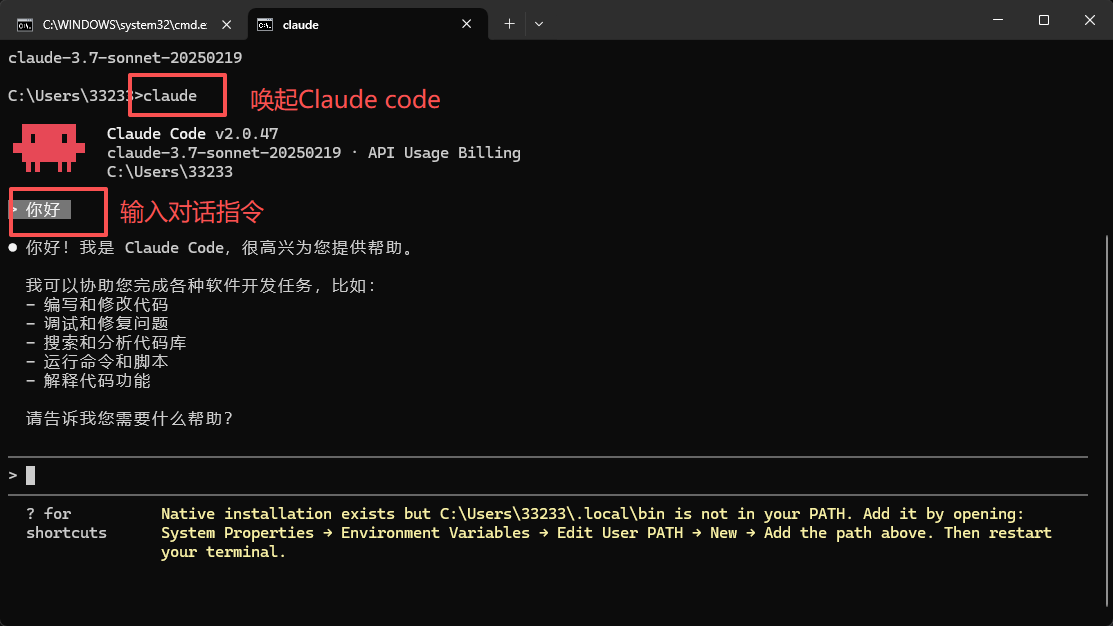This screenshot has height=626, width=1113.
Task: Click the red Claude Code mascot logo
Action: click(x=45, y=147)
